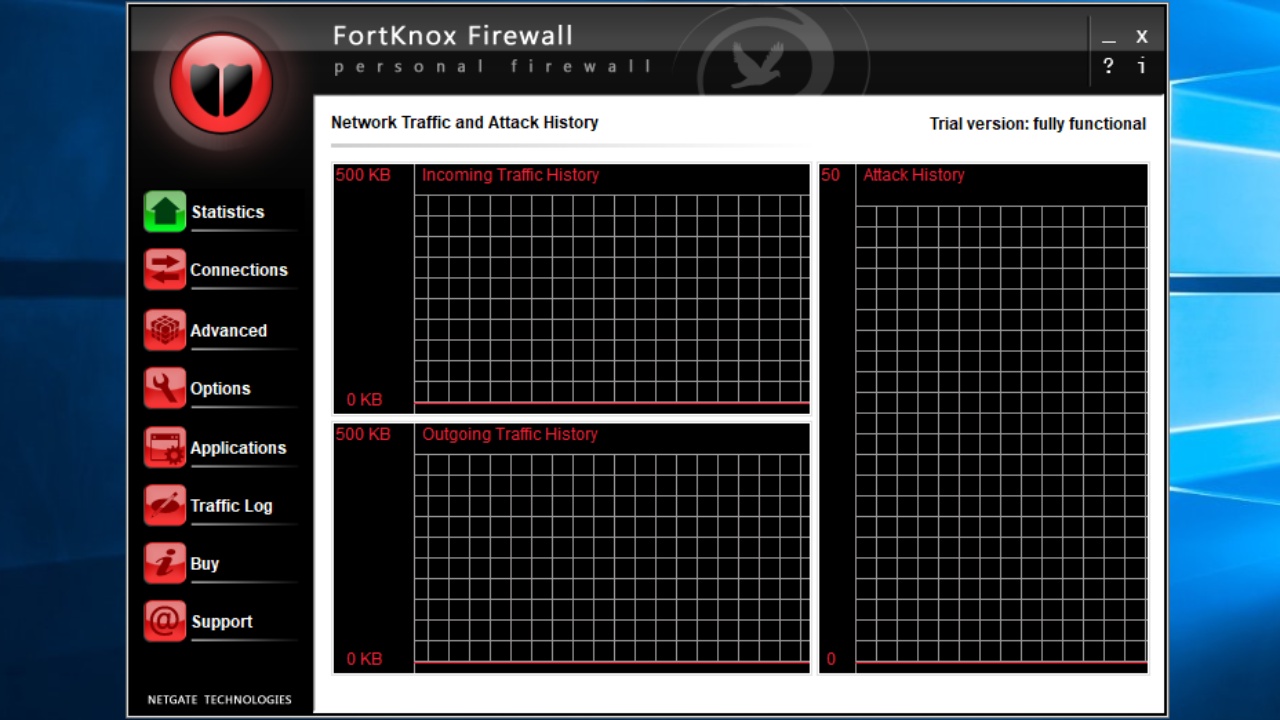Click the 0 KB label on outgoing graph
1280x720 pixels.
coord(365,659)
